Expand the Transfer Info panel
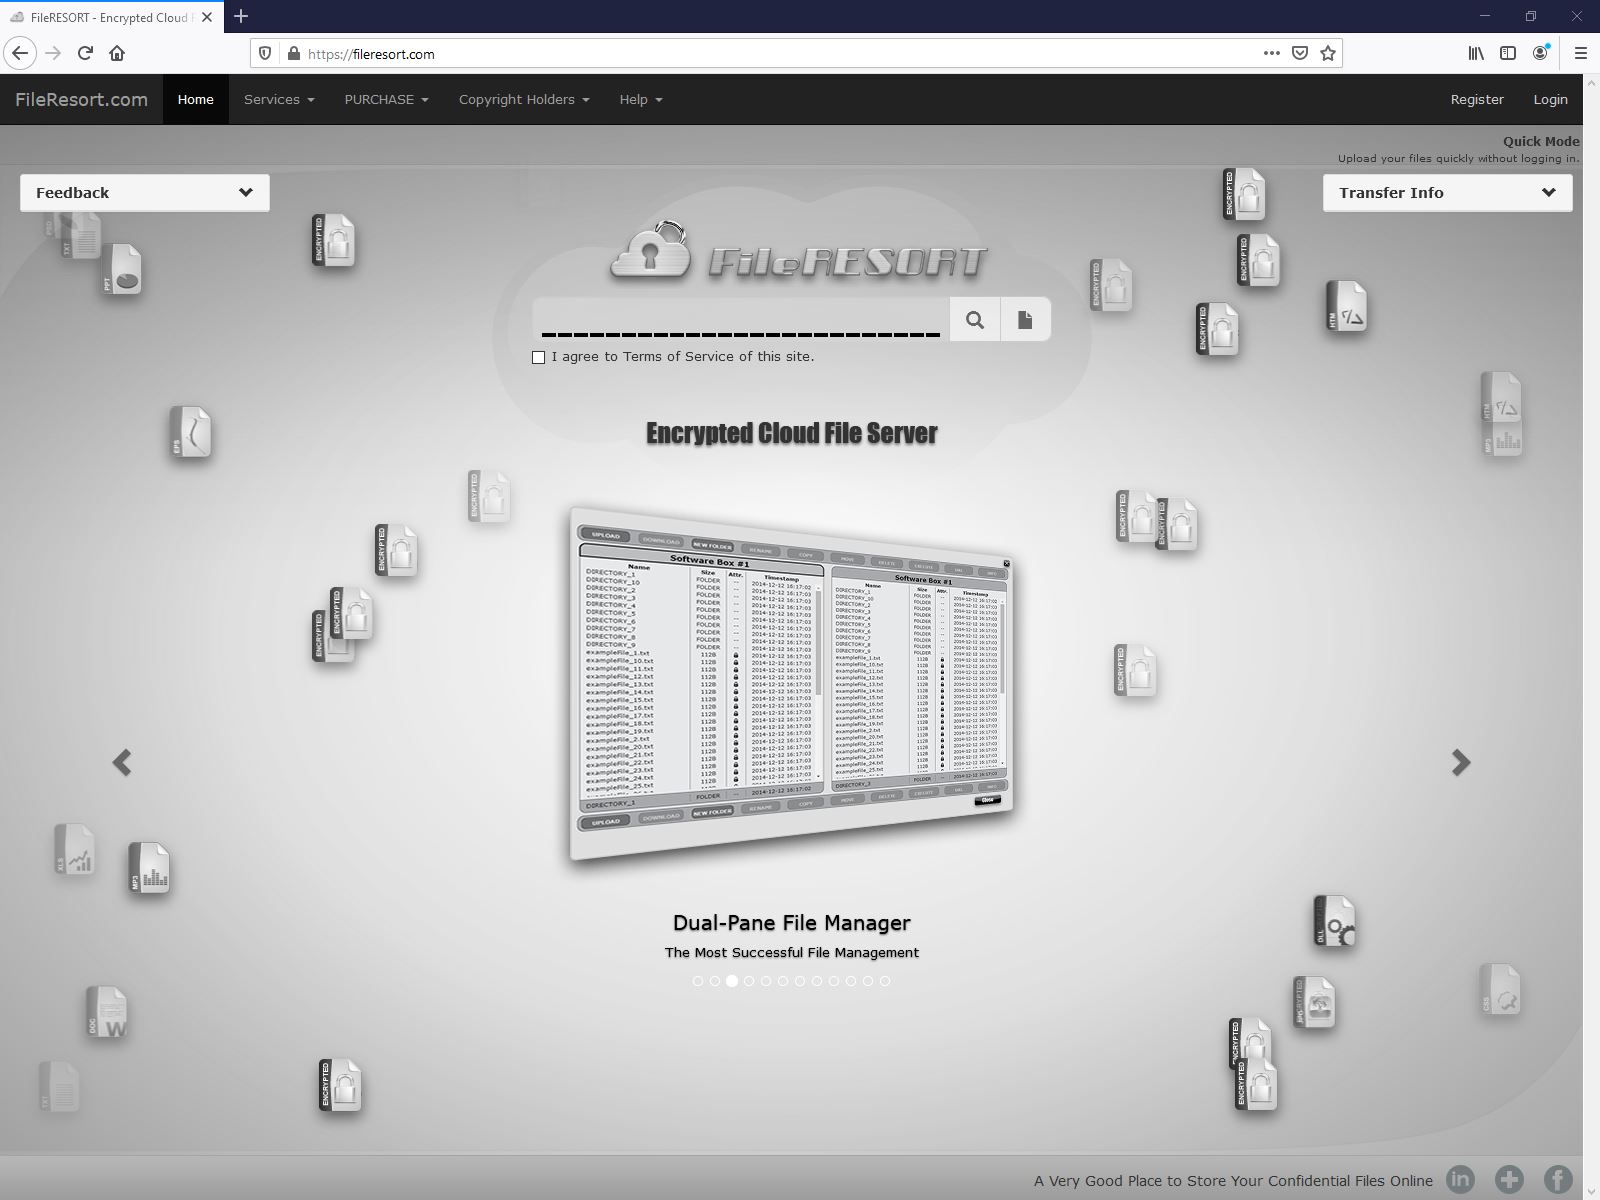 tap(1448, 193)
